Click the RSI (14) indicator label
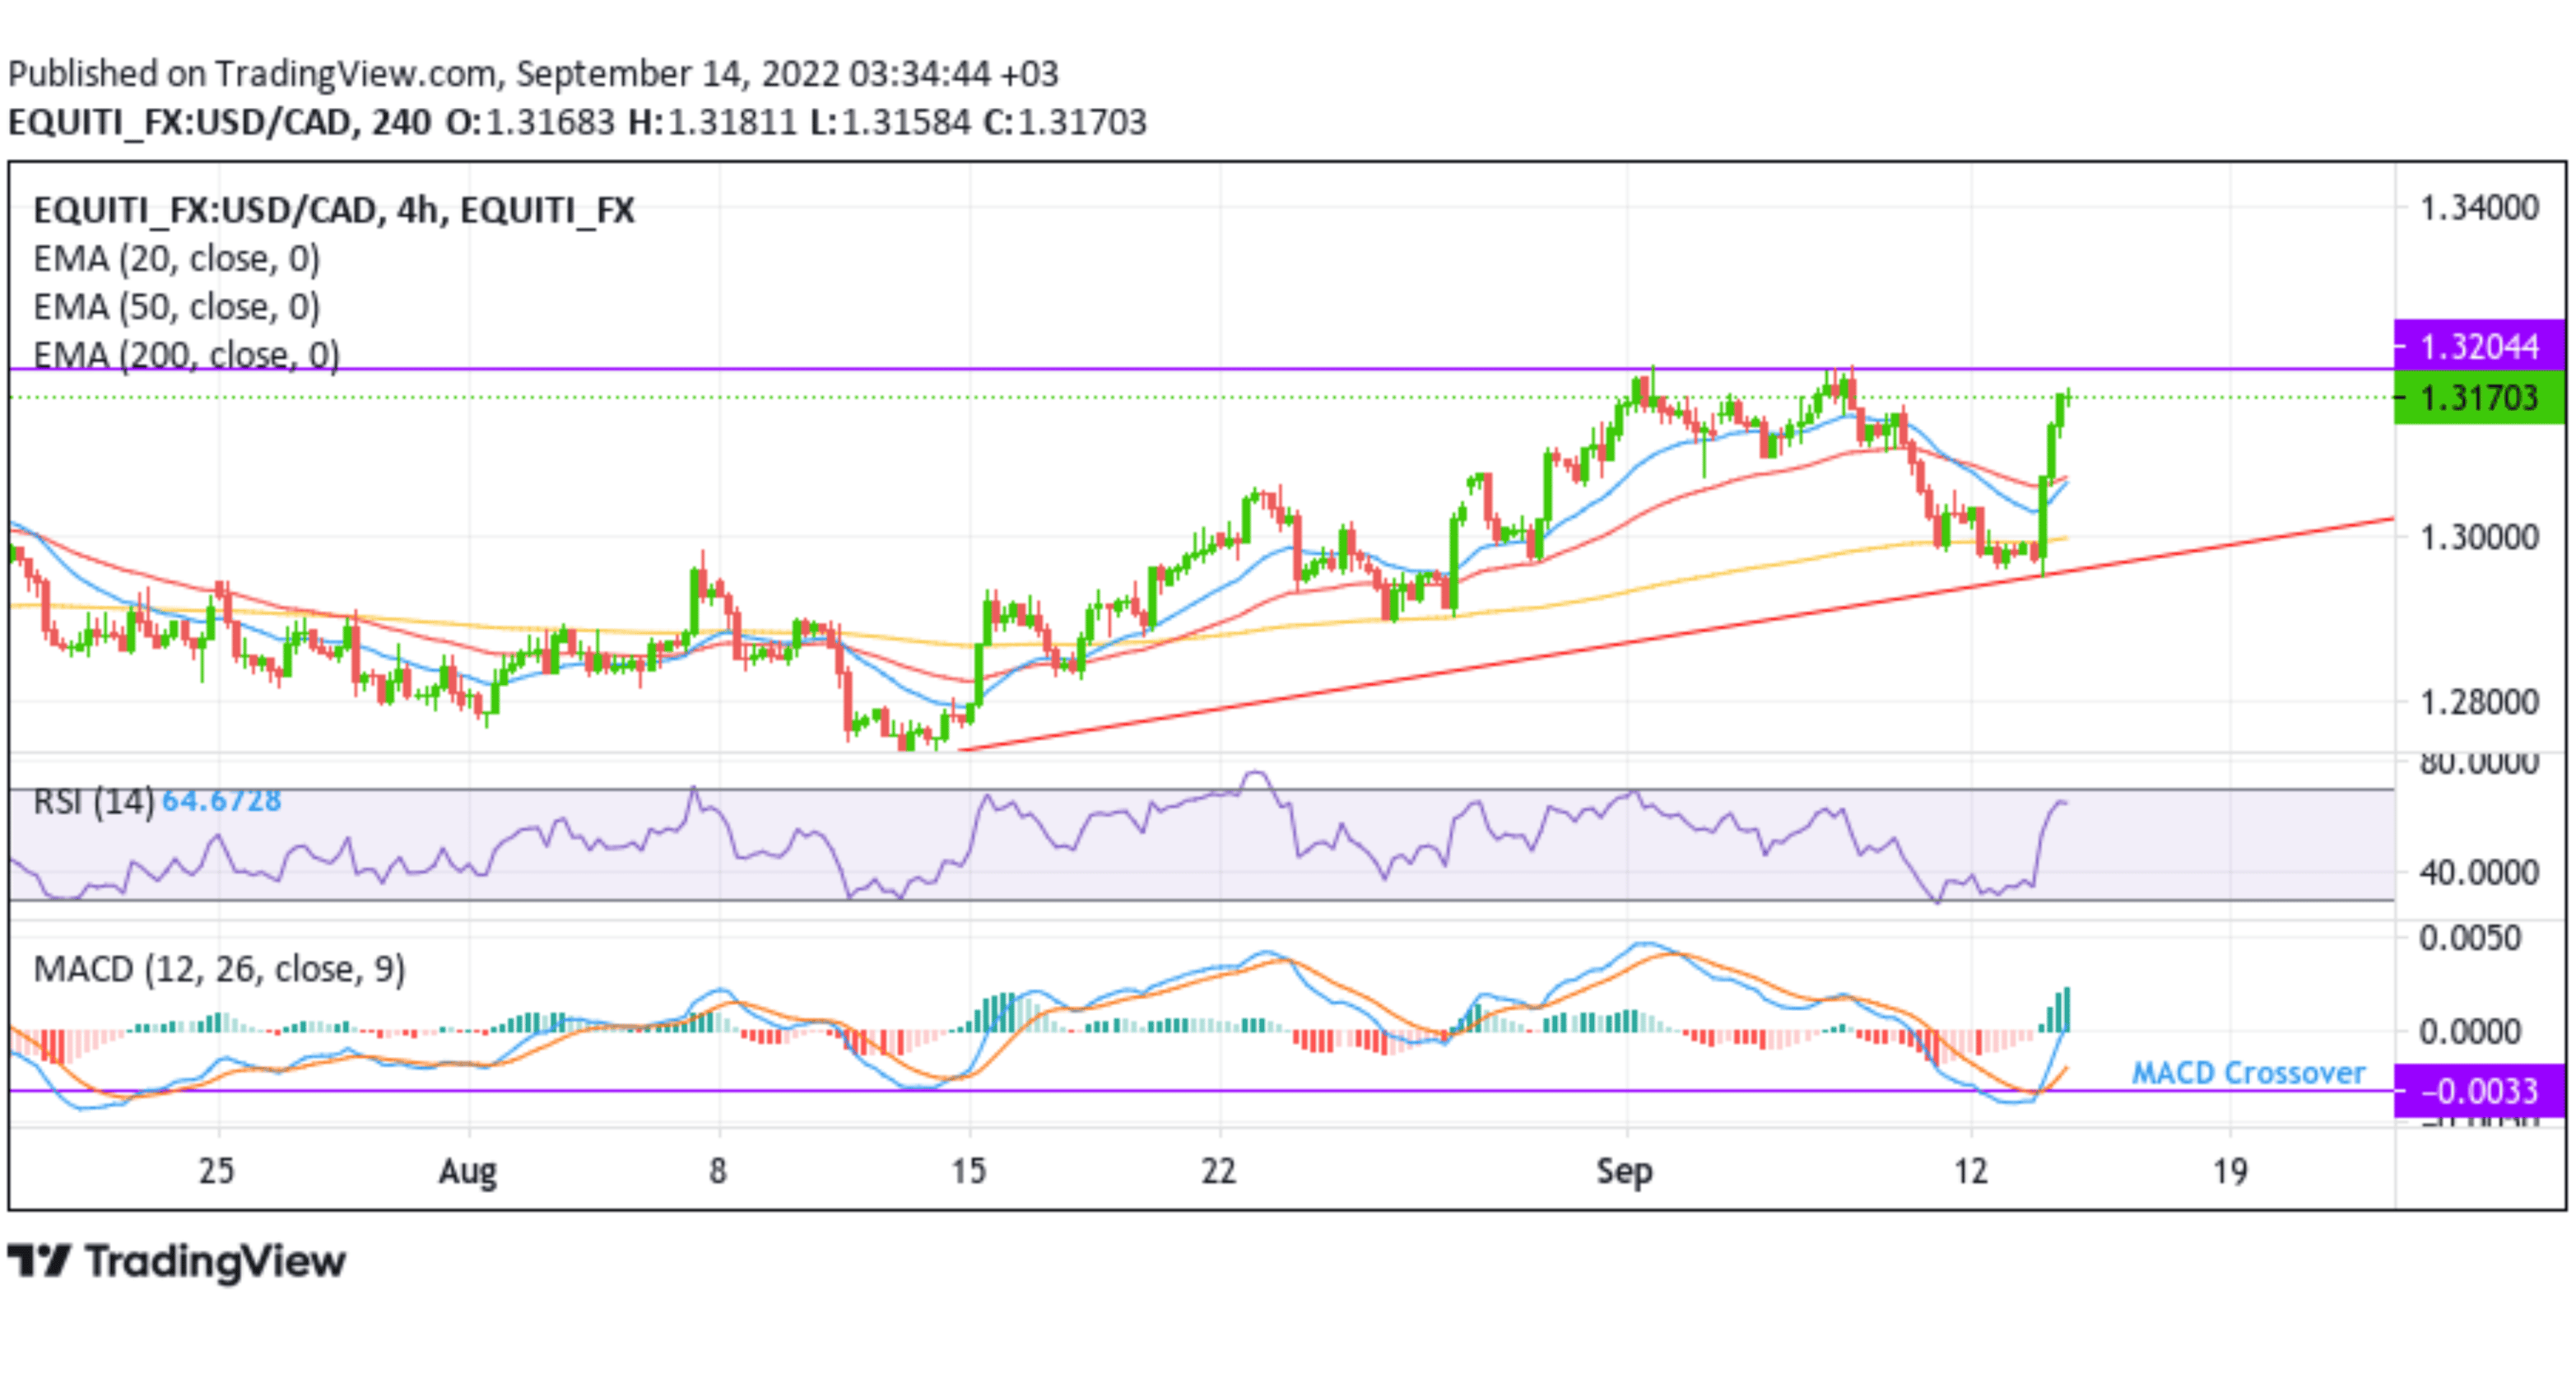 94,801
